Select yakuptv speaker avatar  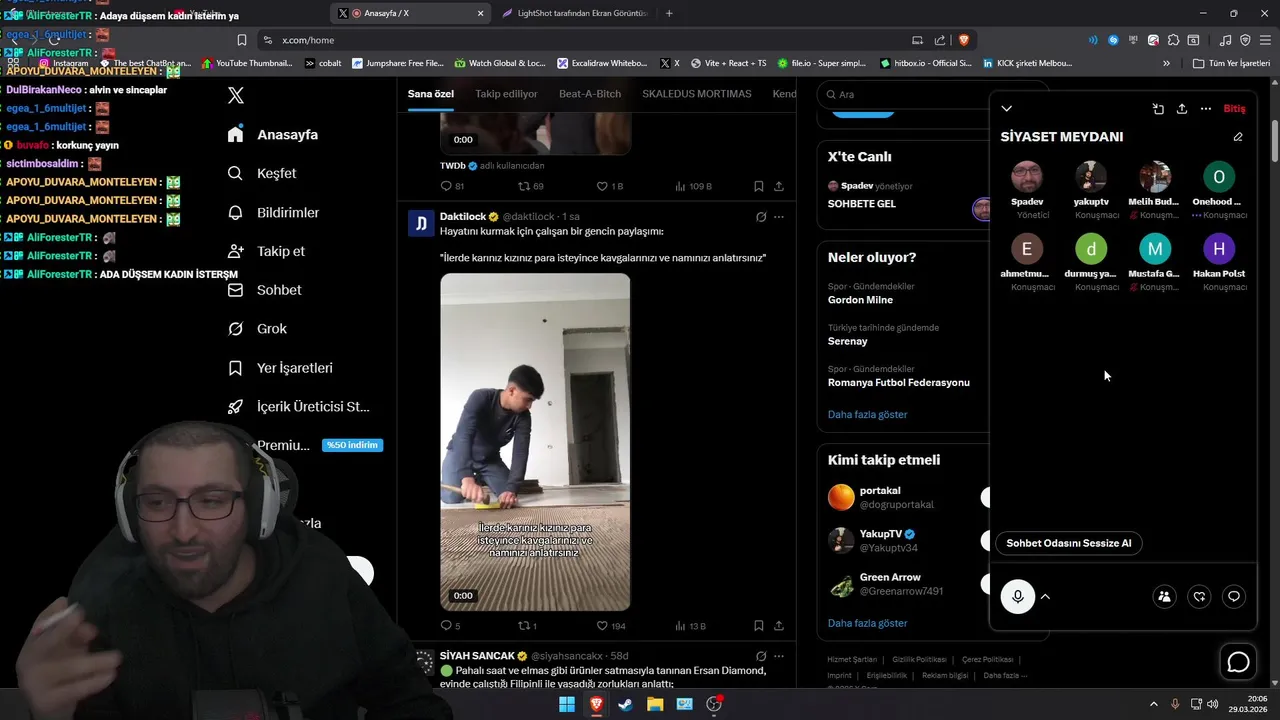pos(1091,177)
